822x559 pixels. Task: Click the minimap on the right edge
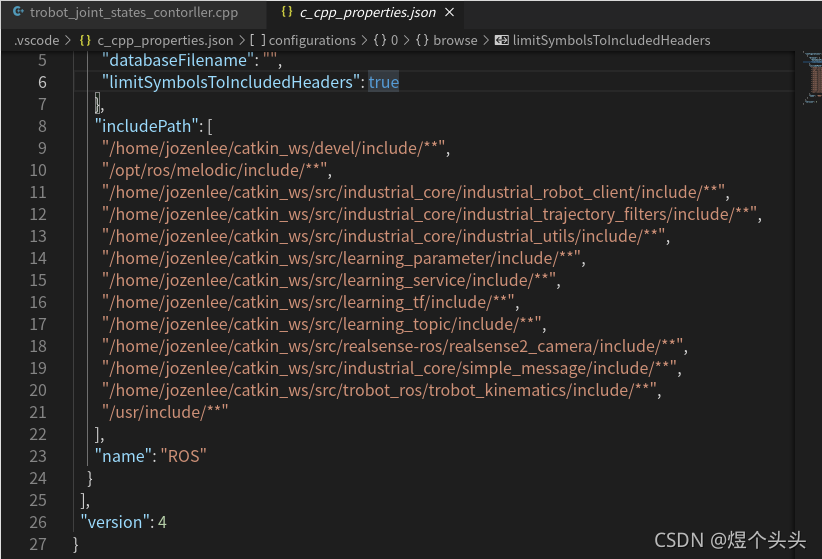click(812, 78)
